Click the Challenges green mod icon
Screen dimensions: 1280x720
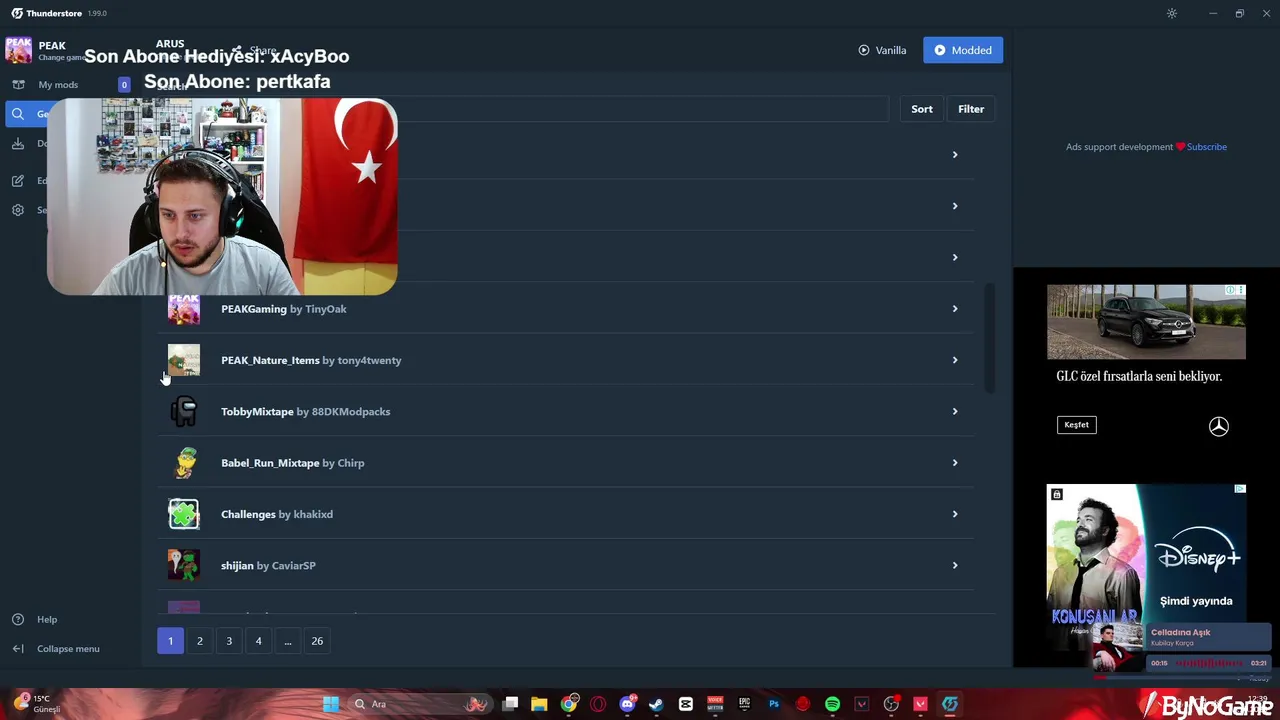184,514
